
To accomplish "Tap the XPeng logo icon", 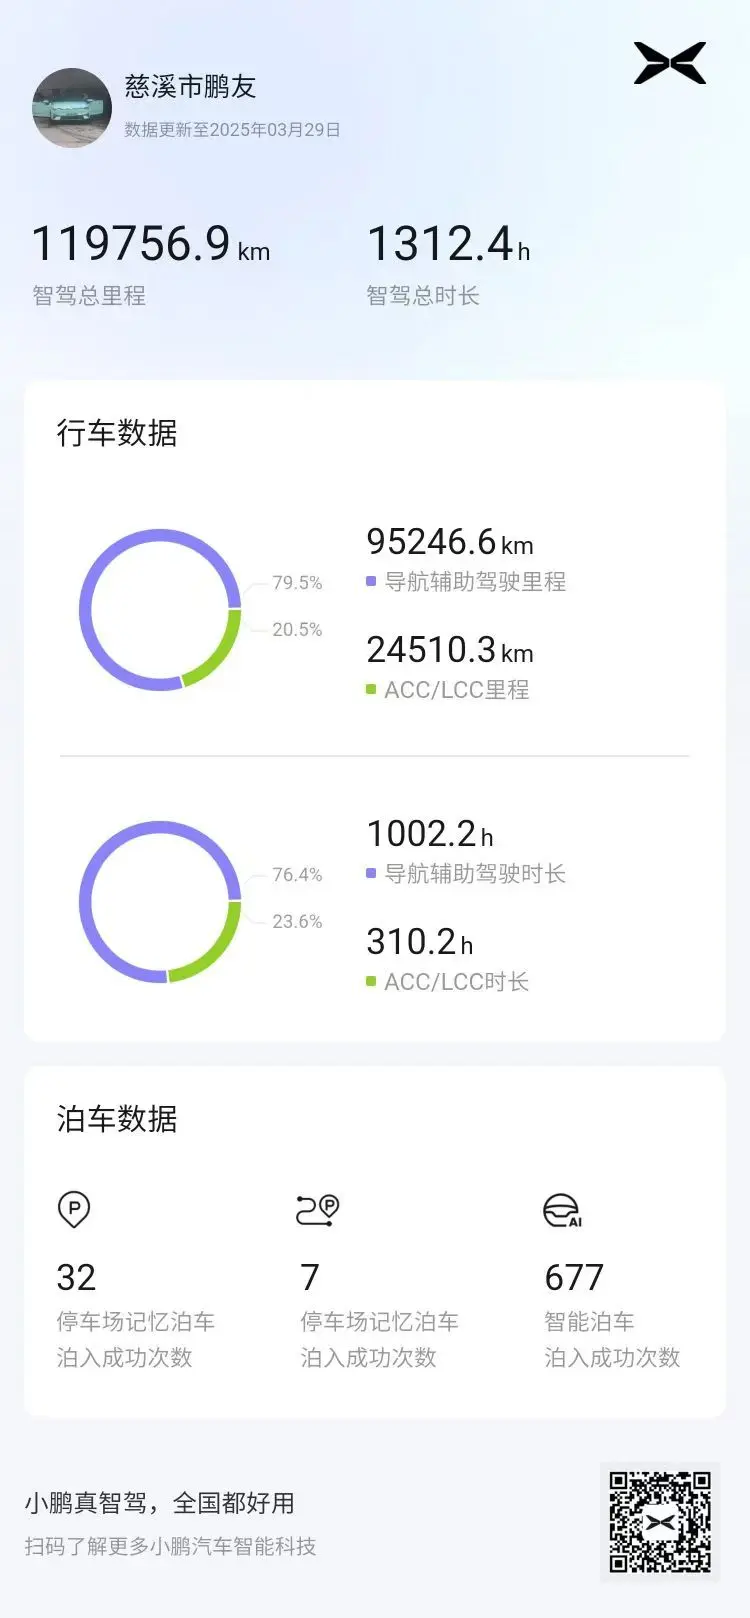I will point(669,64).
